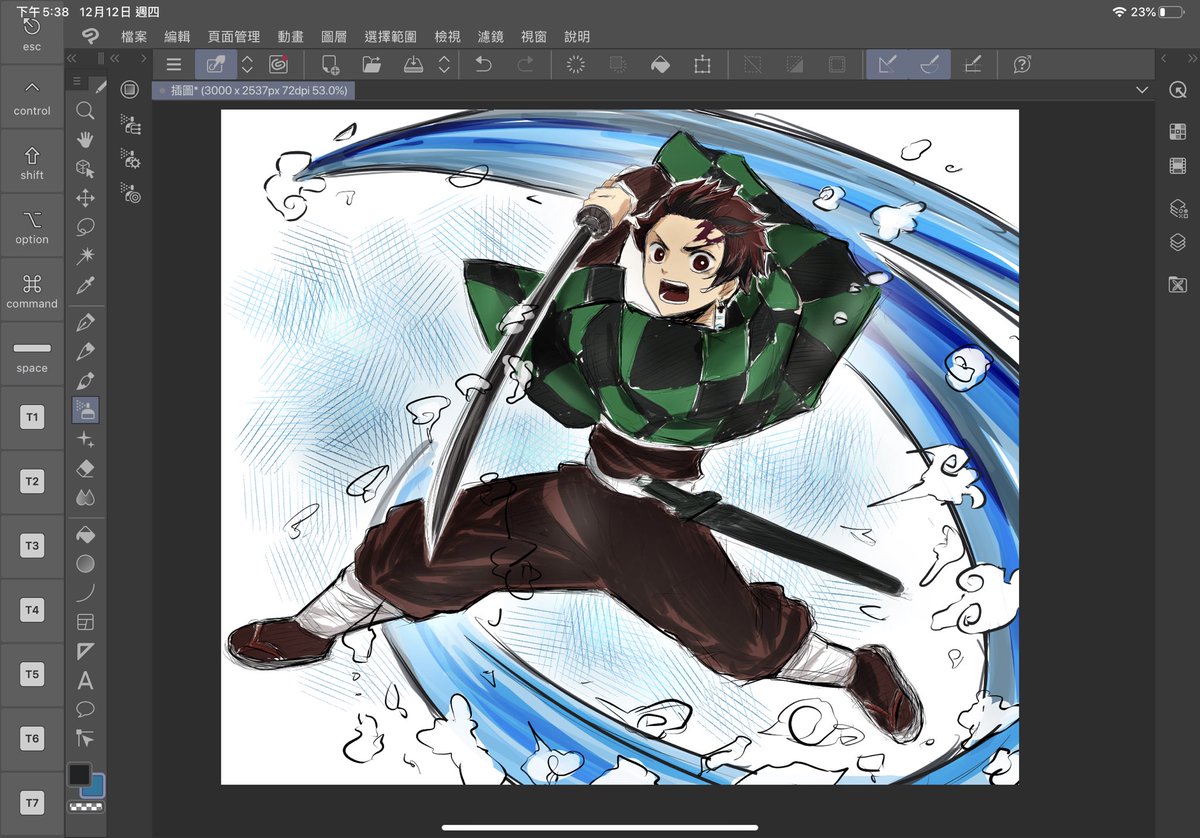The height and width of the screenshot is (838, 1200).
Task: Open the Sub Tool palette icon
Action: pos(130,124)
